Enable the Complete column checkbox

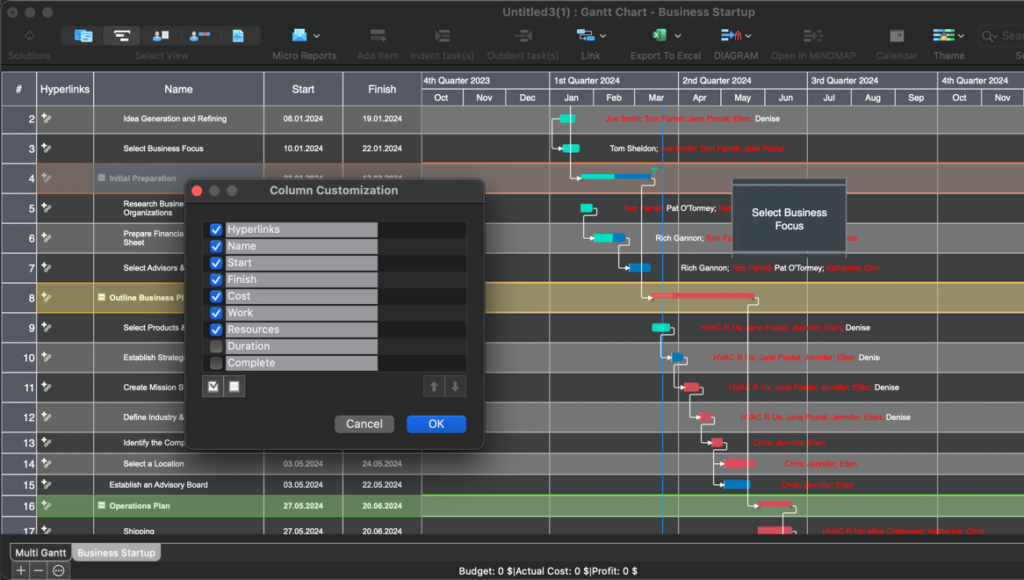coord(215,363)
